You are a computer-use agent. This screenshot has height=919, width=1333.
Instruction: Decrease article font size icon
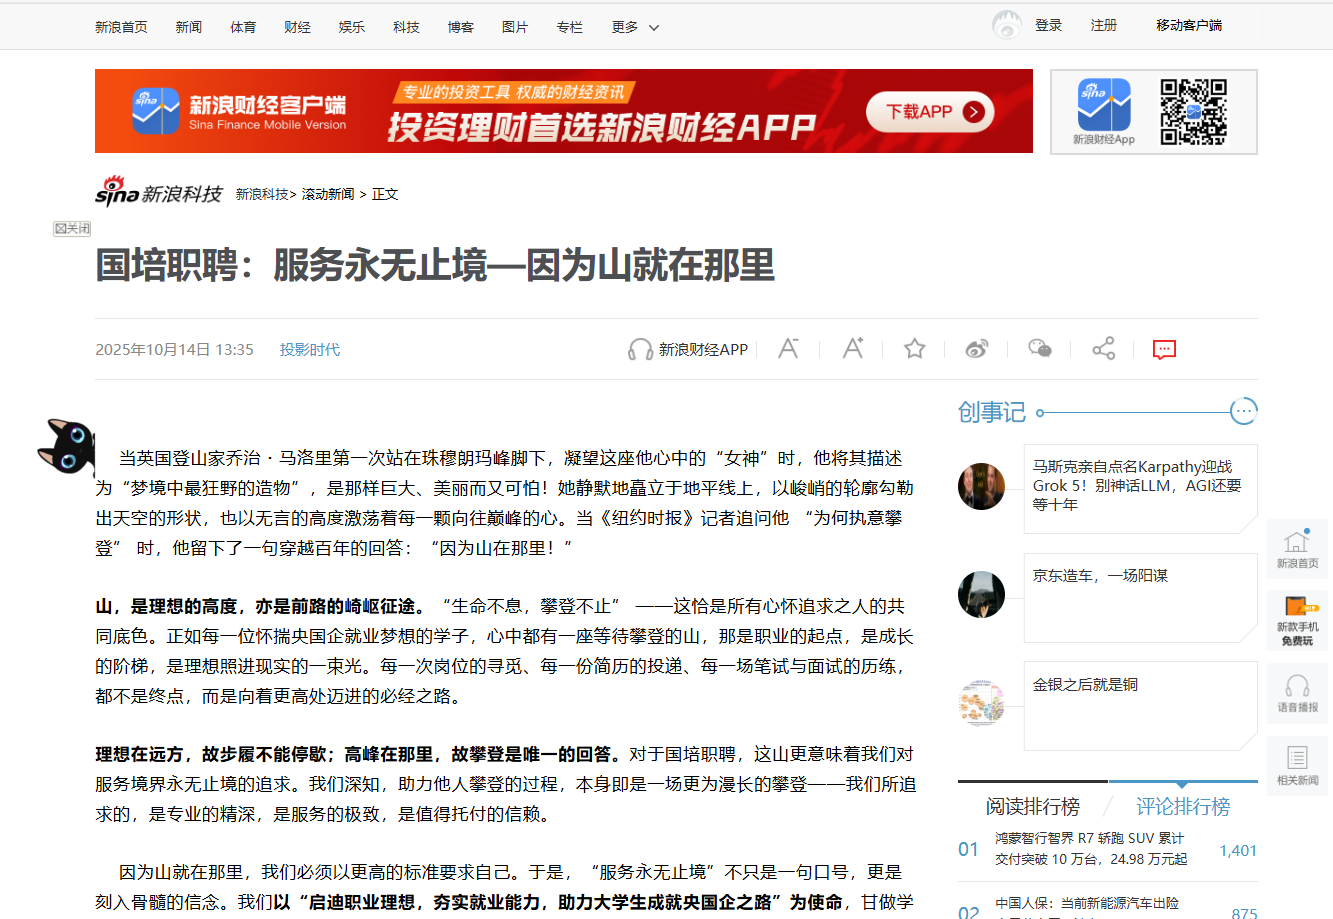[x=788, y=349]
